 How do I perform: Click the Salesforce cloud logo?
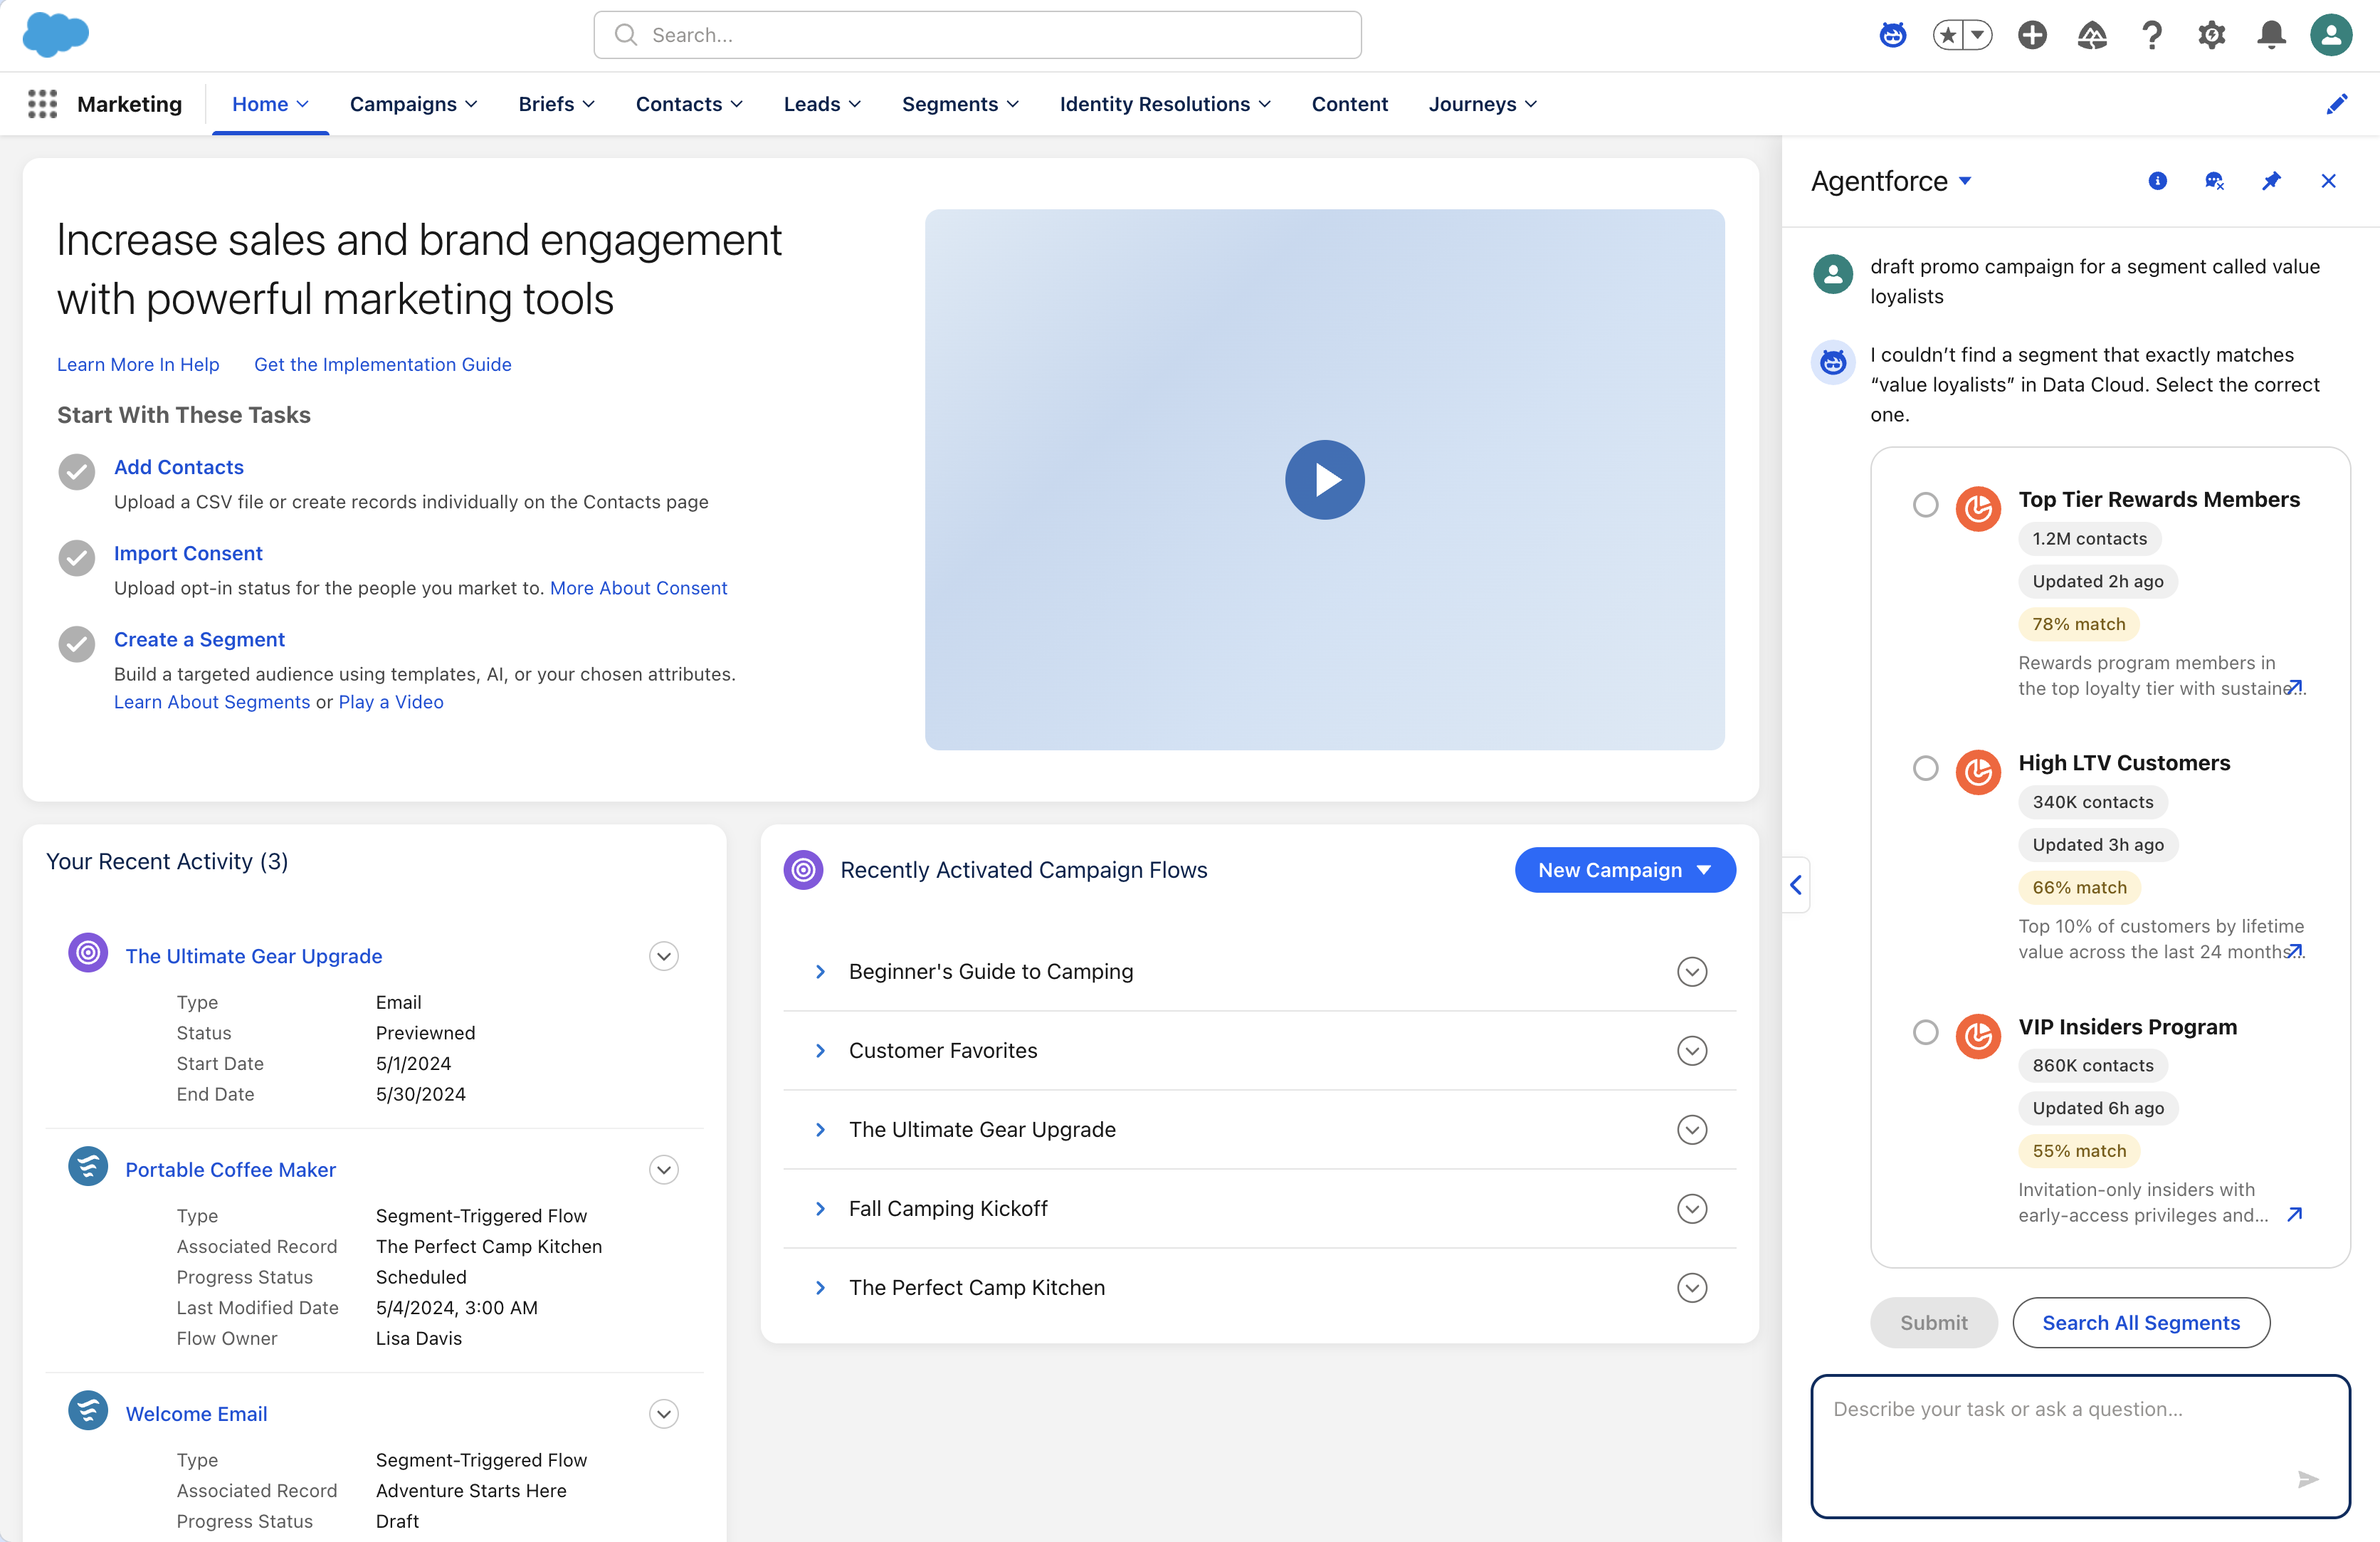pyautogui.click(x=56, y=35)
